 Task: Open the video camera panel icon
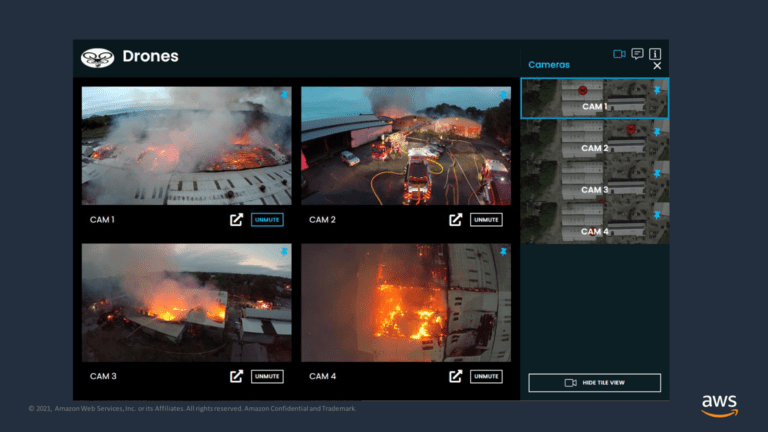pos(619,54)
